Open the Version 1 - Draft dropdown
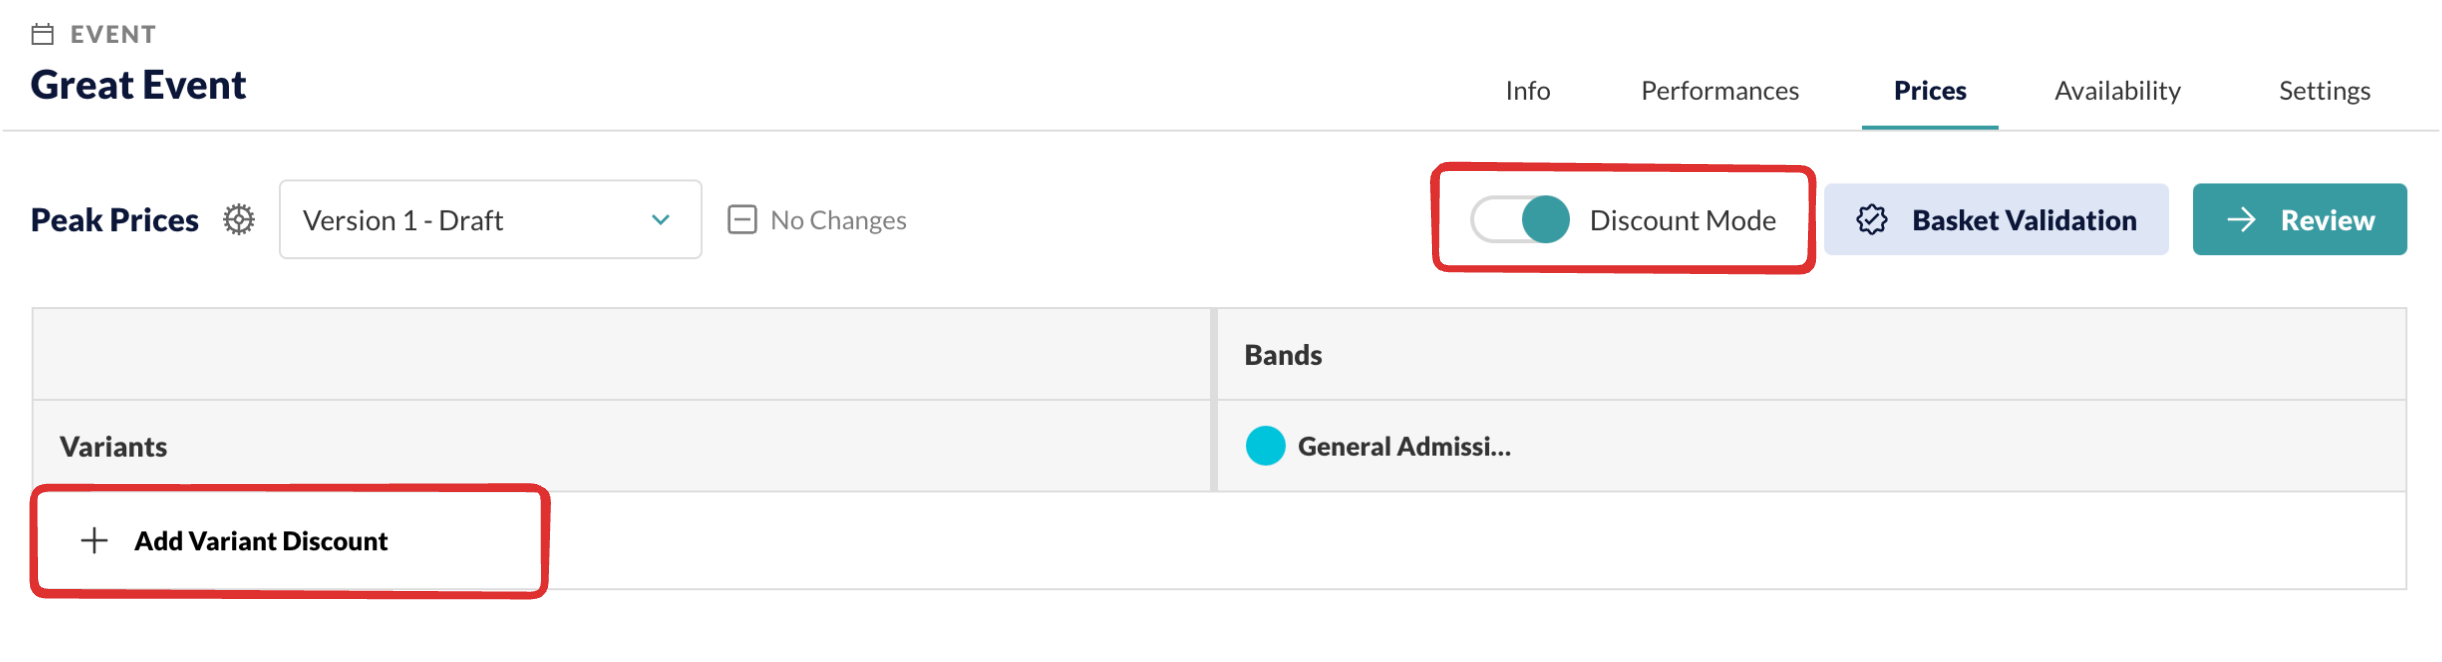 tap(490, 219)
